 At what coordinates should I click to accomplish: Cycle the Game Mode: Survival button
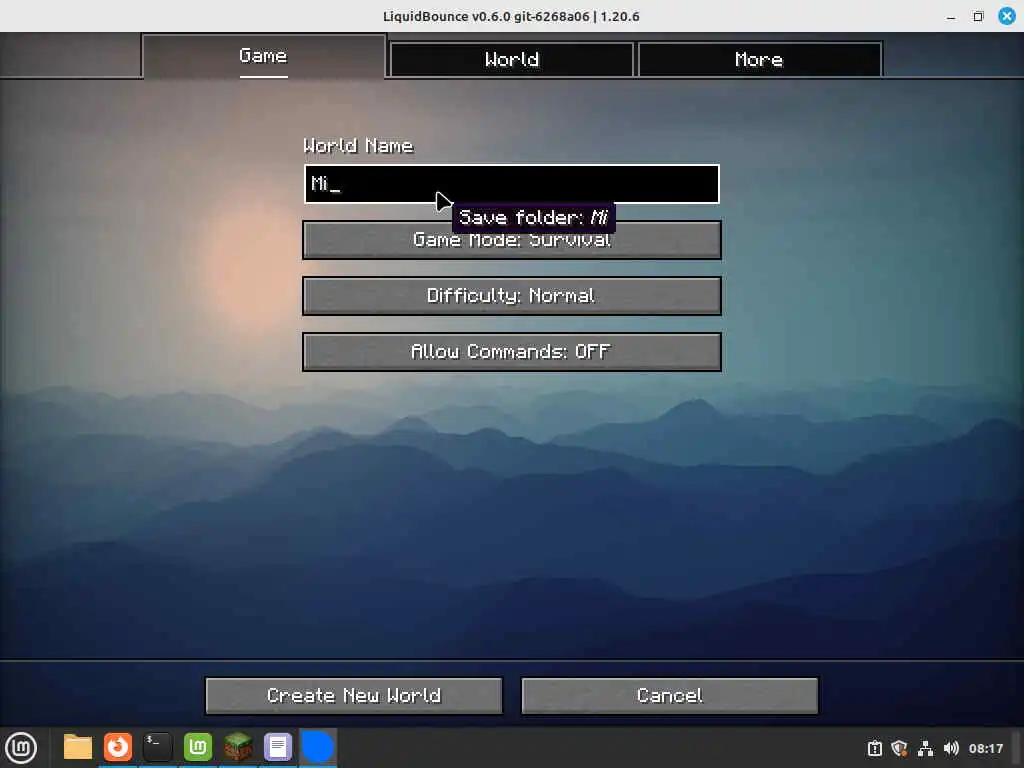[511, 240]
